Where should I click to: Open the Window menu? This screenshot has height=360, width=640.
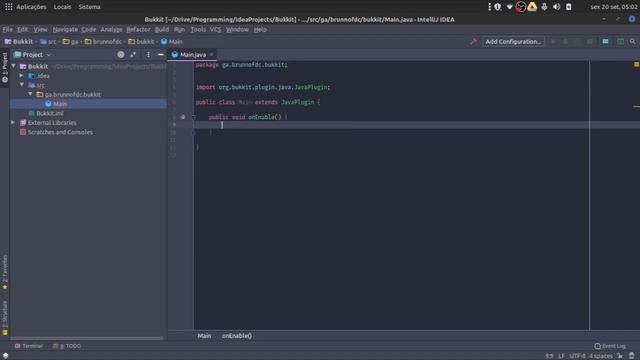tap(237, 29)
